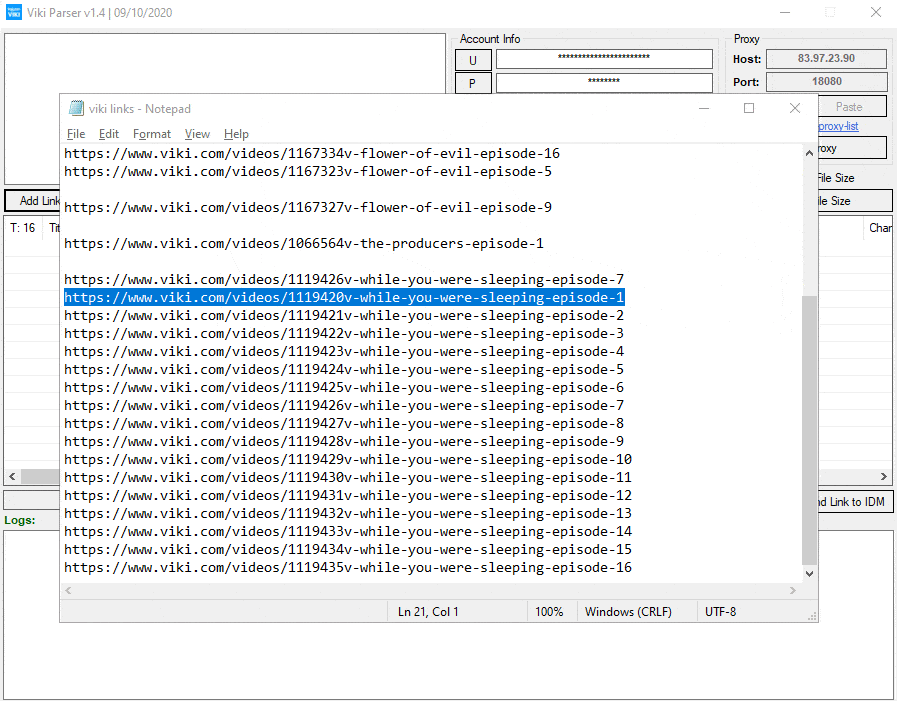Click the flower-of-evil-episode-9 link line
Image resolution: width=897 pixels, height=701 pixels.
point(308,207)
